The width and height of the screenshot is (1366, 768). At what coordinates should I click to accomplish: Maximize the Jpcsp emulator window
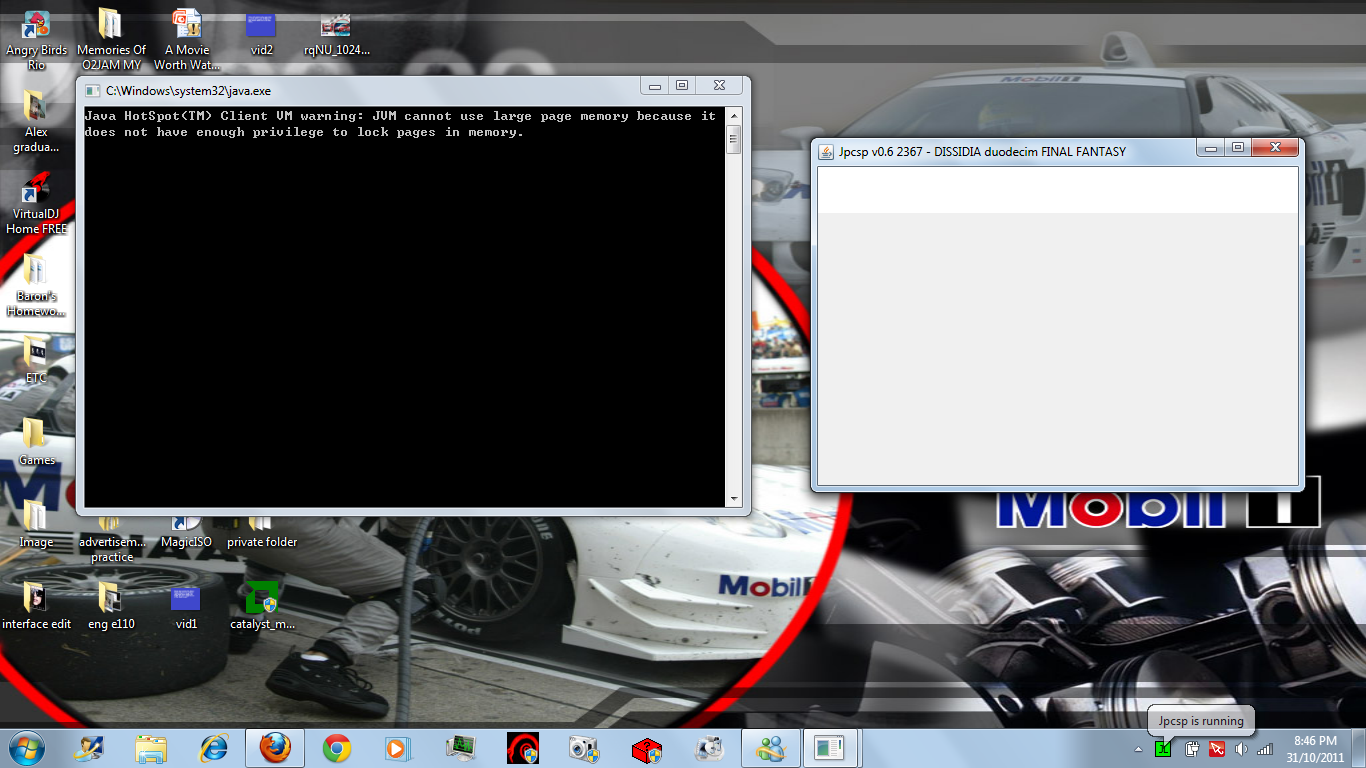pos(1238,148)
